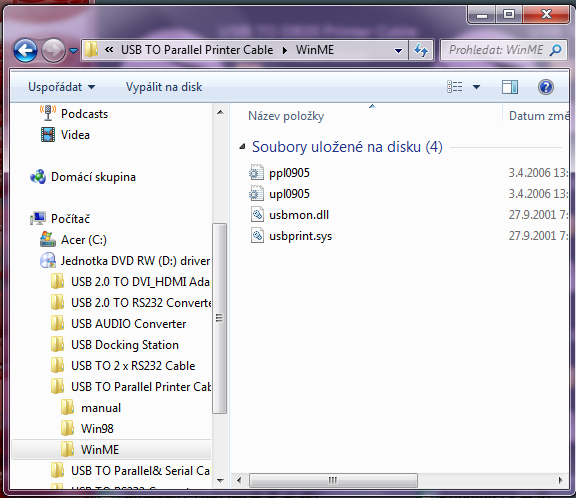
Task: Open Videa library
Action: point(75,135)
